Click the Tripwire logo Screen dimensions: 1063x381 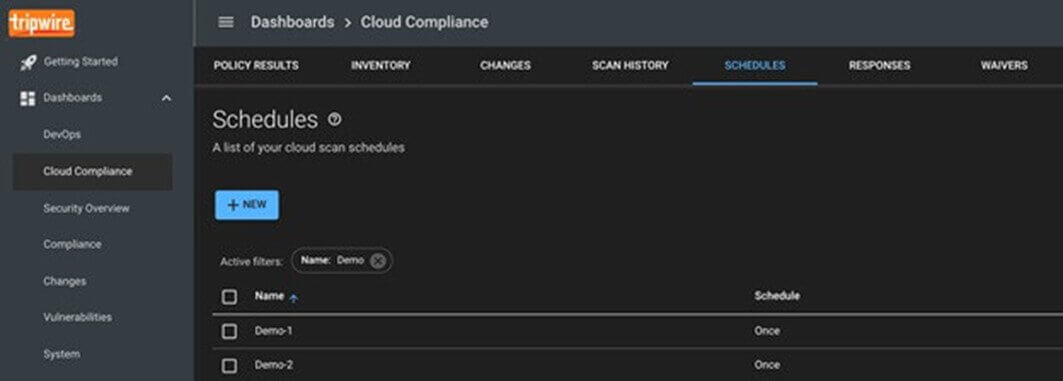(x=41, y=24)
